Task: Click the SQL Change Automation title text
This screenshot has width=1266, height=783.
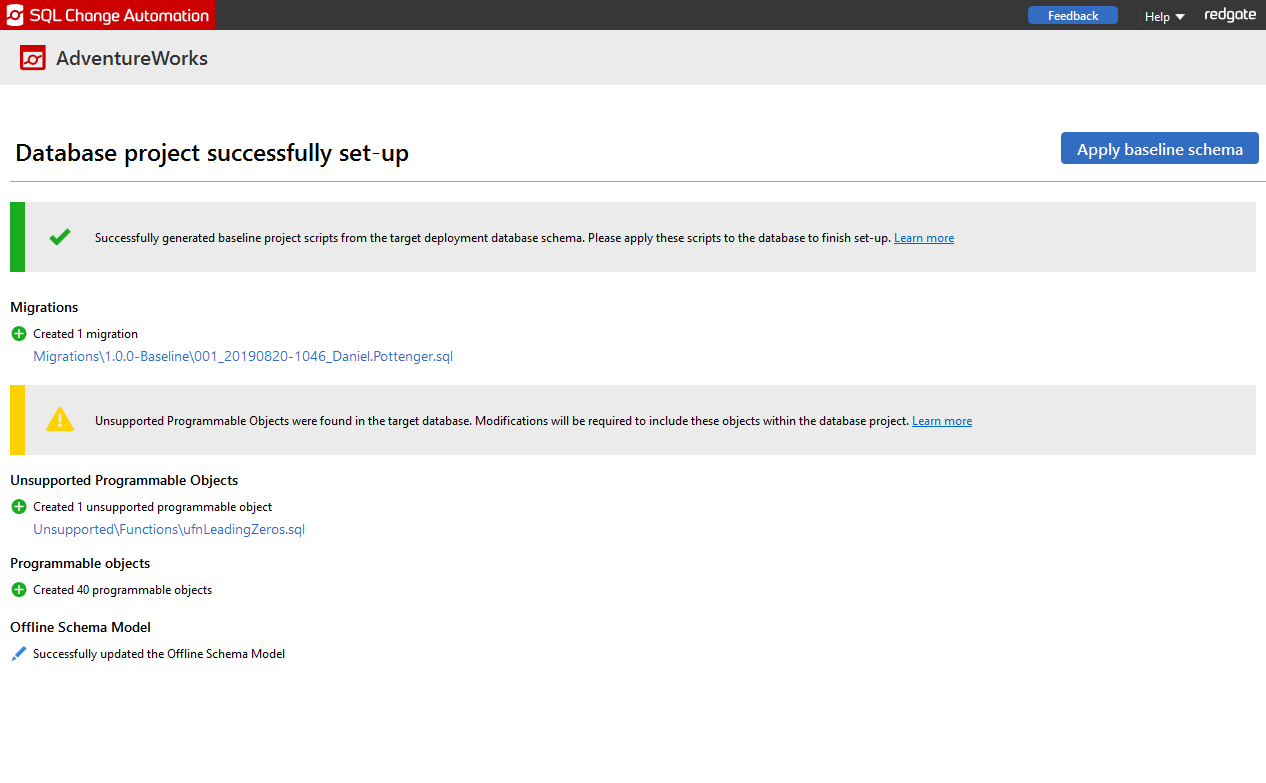Action: click(119, 15)
